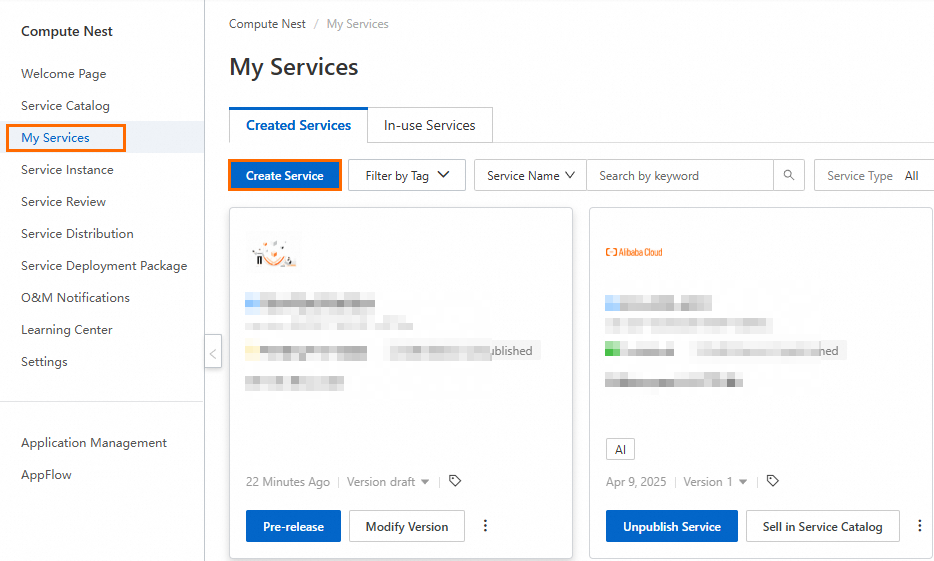Screen dimensions: 934x561
Task: Click the tag icon on the Apr 9, 2025 card
Action: [x=773, y=481]
